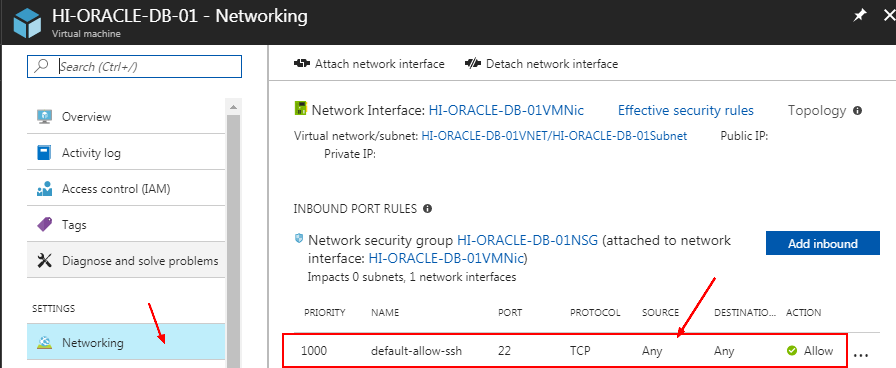Image resolution: width=896 pixels, height=368 pixels.
Task: Click port 22 cell
Action: pyautogui.click(x=504, y=351)
